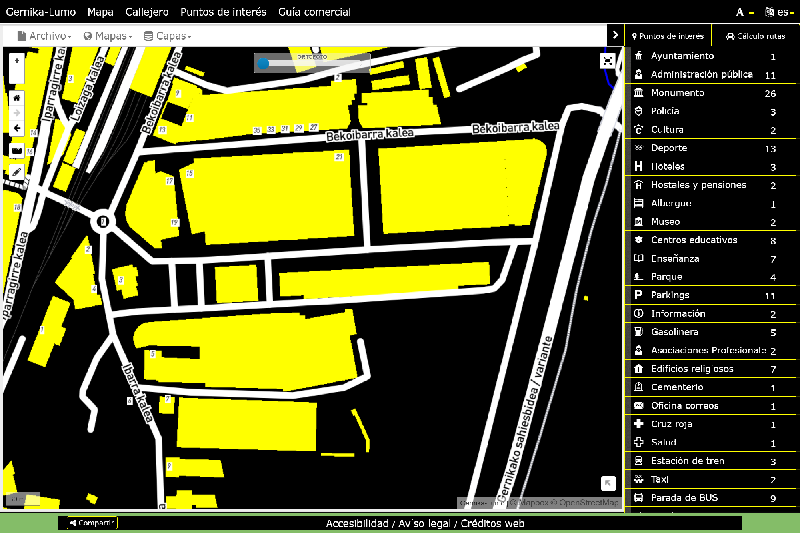The height and width of the screenshot is (533, 800).
Task: Collapse the side panel with arrow
Action: [615, 35]
